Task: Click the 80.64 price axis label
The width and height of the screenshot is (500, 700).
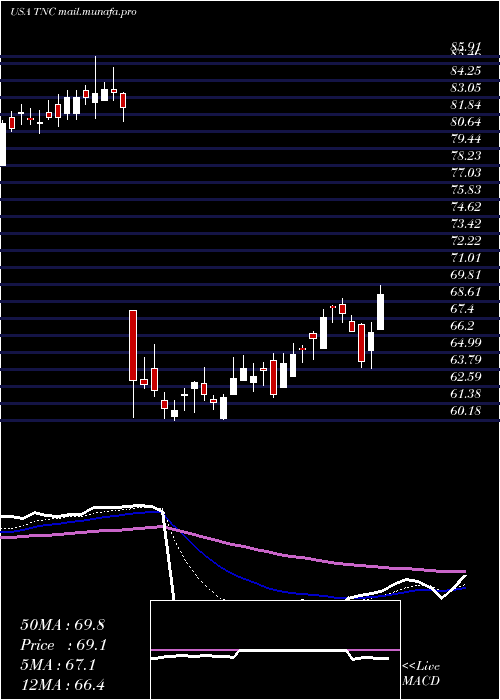Action: [x=466, y=122]
